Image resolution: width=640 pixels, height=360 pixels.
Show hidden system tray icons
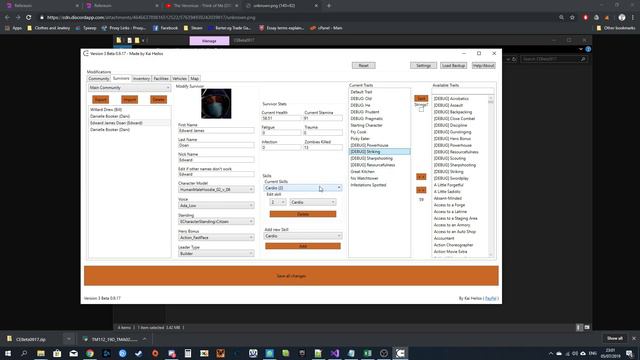point(551,353)
